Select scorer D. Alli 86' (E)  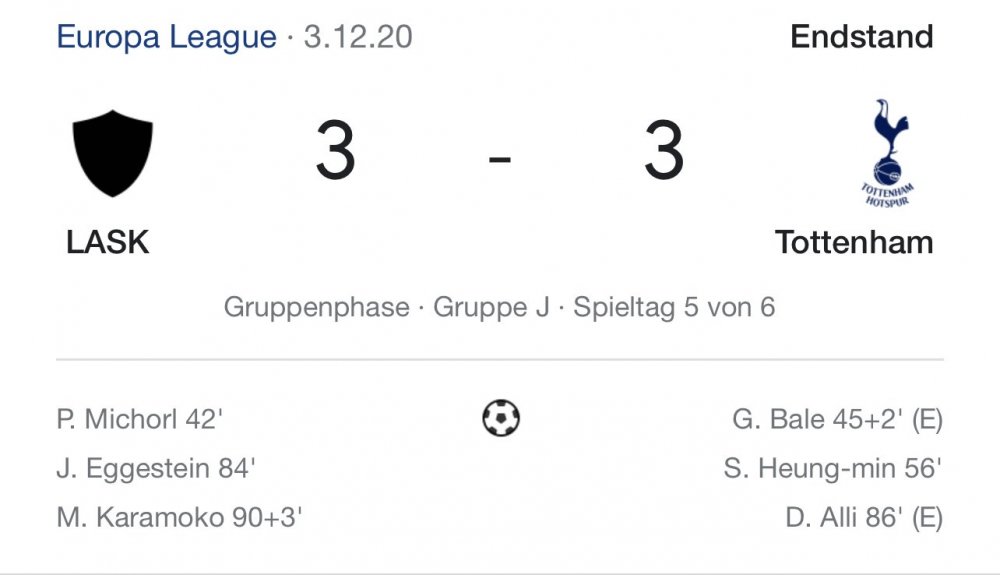point(864,517)
